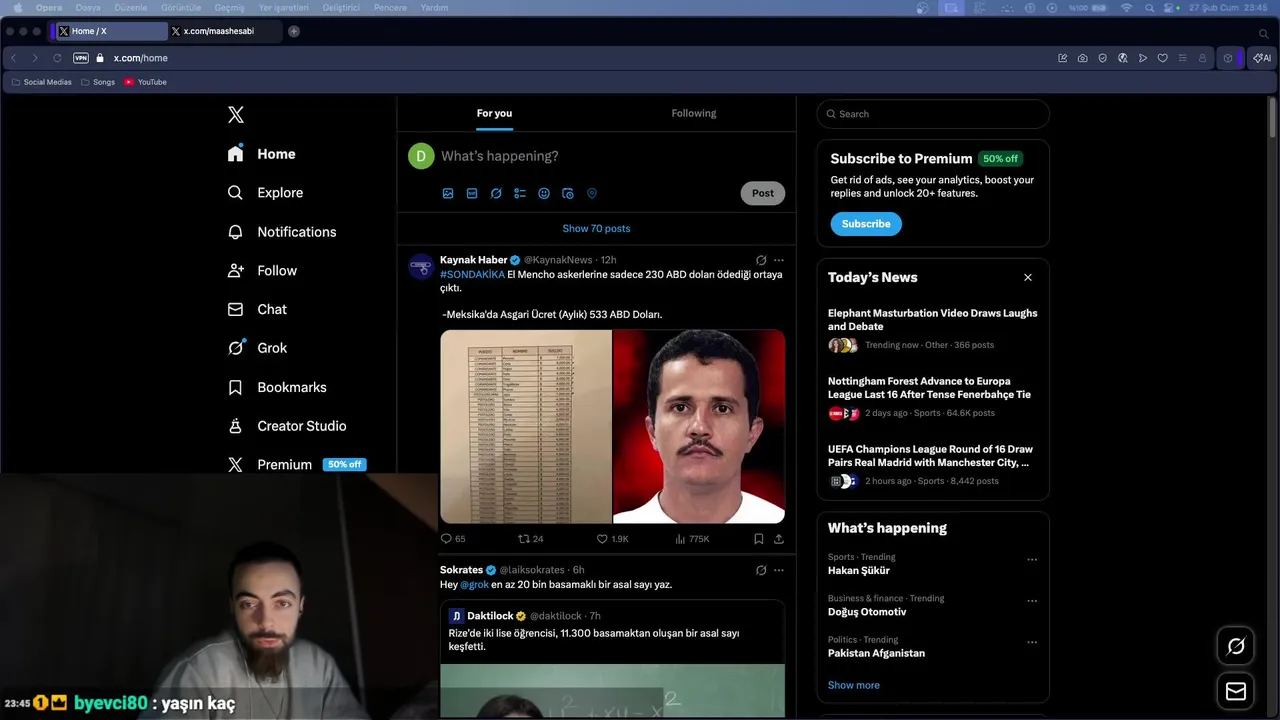Switch to the Following tab

click(x=694, y=113)
